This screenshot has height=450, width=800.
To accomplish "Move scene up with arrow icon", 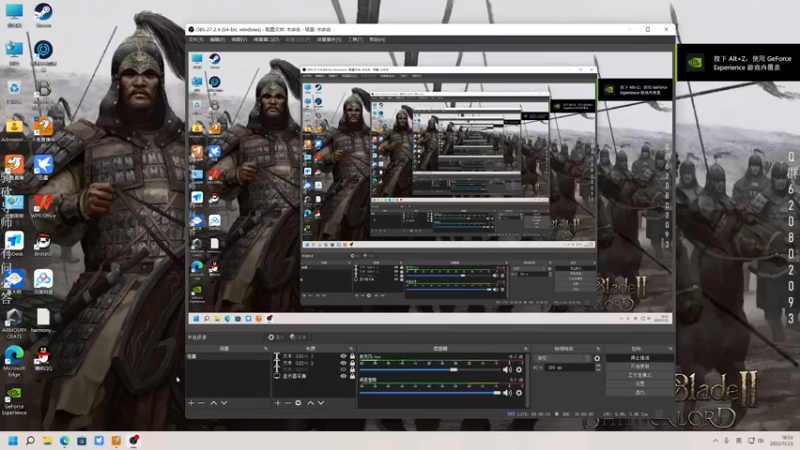I will 213,403.
